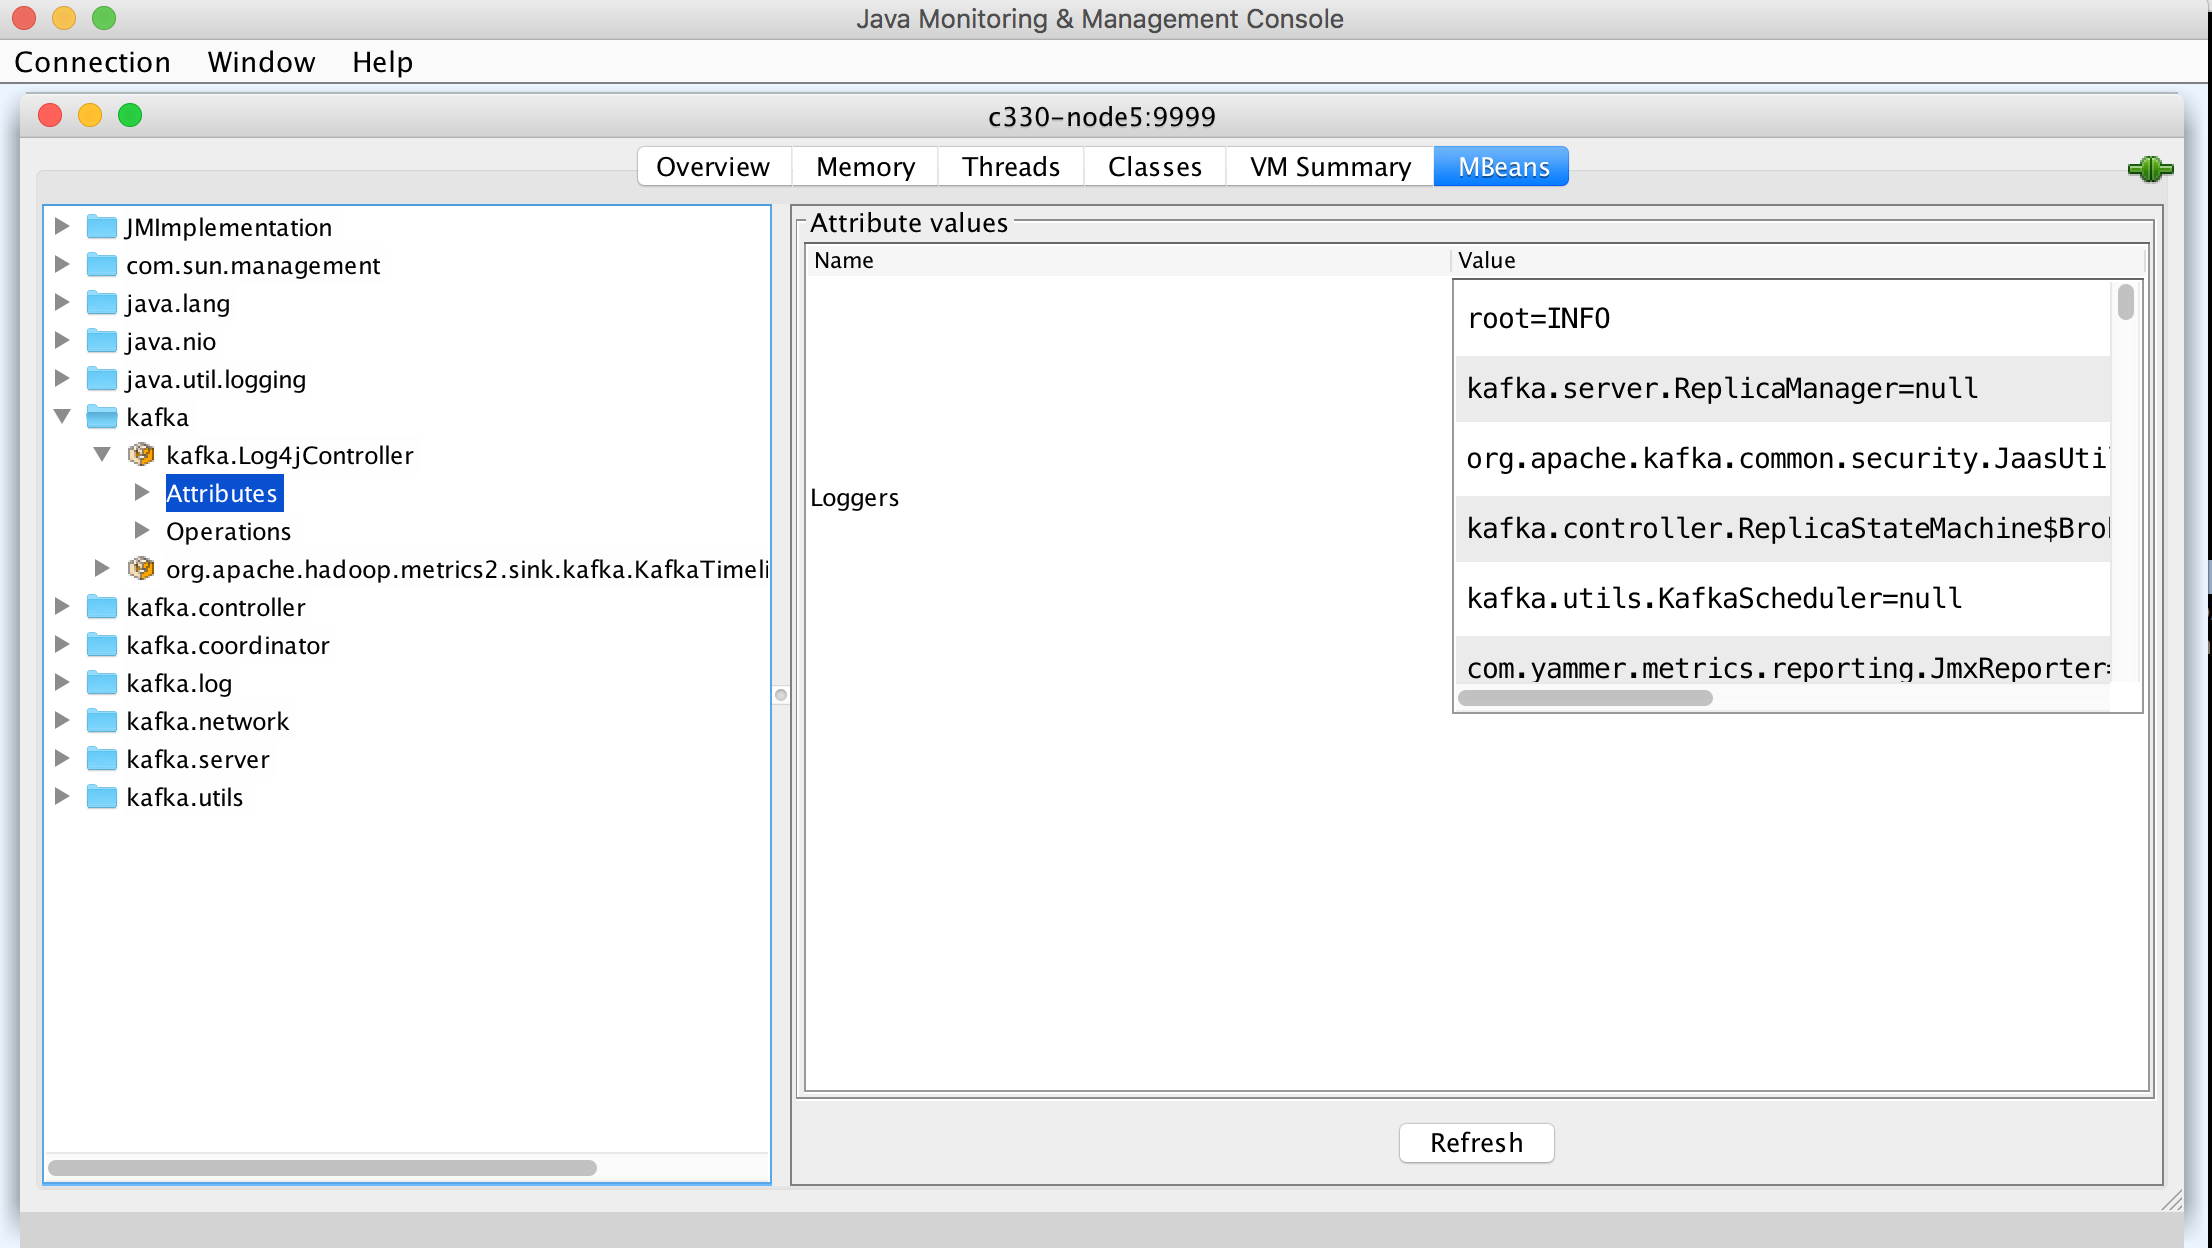
Task: Expand the java.util.logging node
Action: 62,379
